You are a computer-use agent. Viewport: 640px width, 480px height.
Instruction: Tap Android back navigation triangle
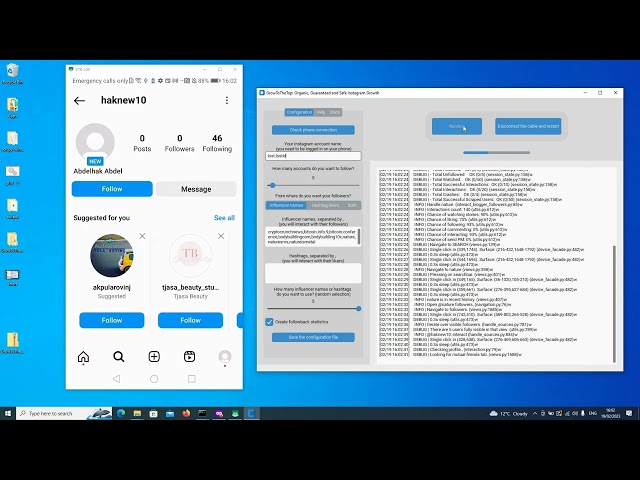117,379
